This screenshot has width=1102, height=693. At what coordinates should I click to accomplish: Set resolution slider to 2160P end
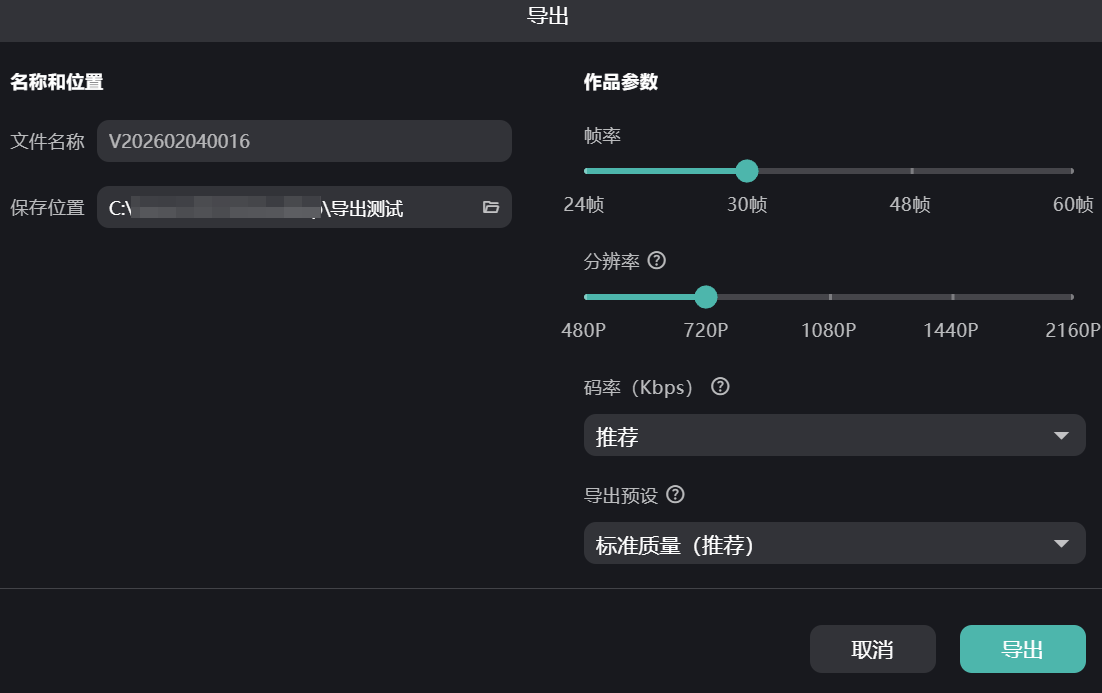(1071, 297)
